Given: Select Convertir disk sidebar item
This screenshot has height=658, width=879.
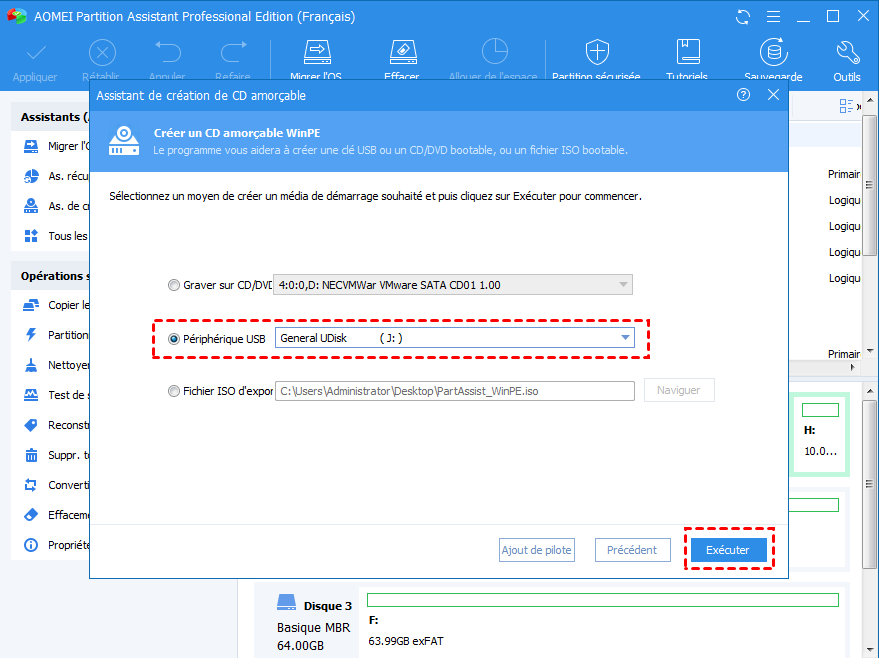Looking at the screenshot, I should point(56,485).
